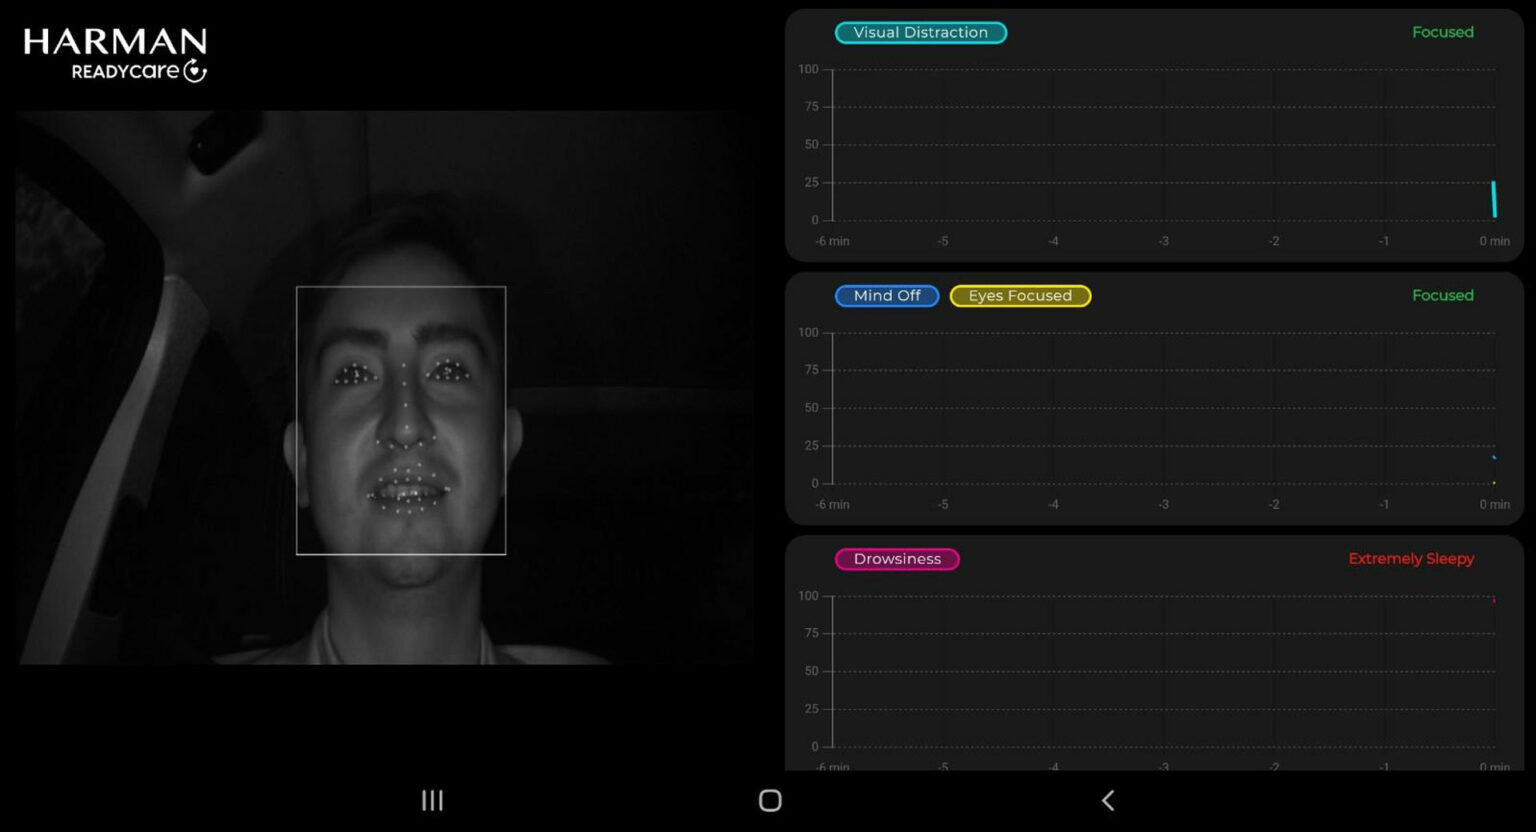This screenshot has width=1536, height=832.
Task: Open the Android recent apps button
Action: coord(431,800)
